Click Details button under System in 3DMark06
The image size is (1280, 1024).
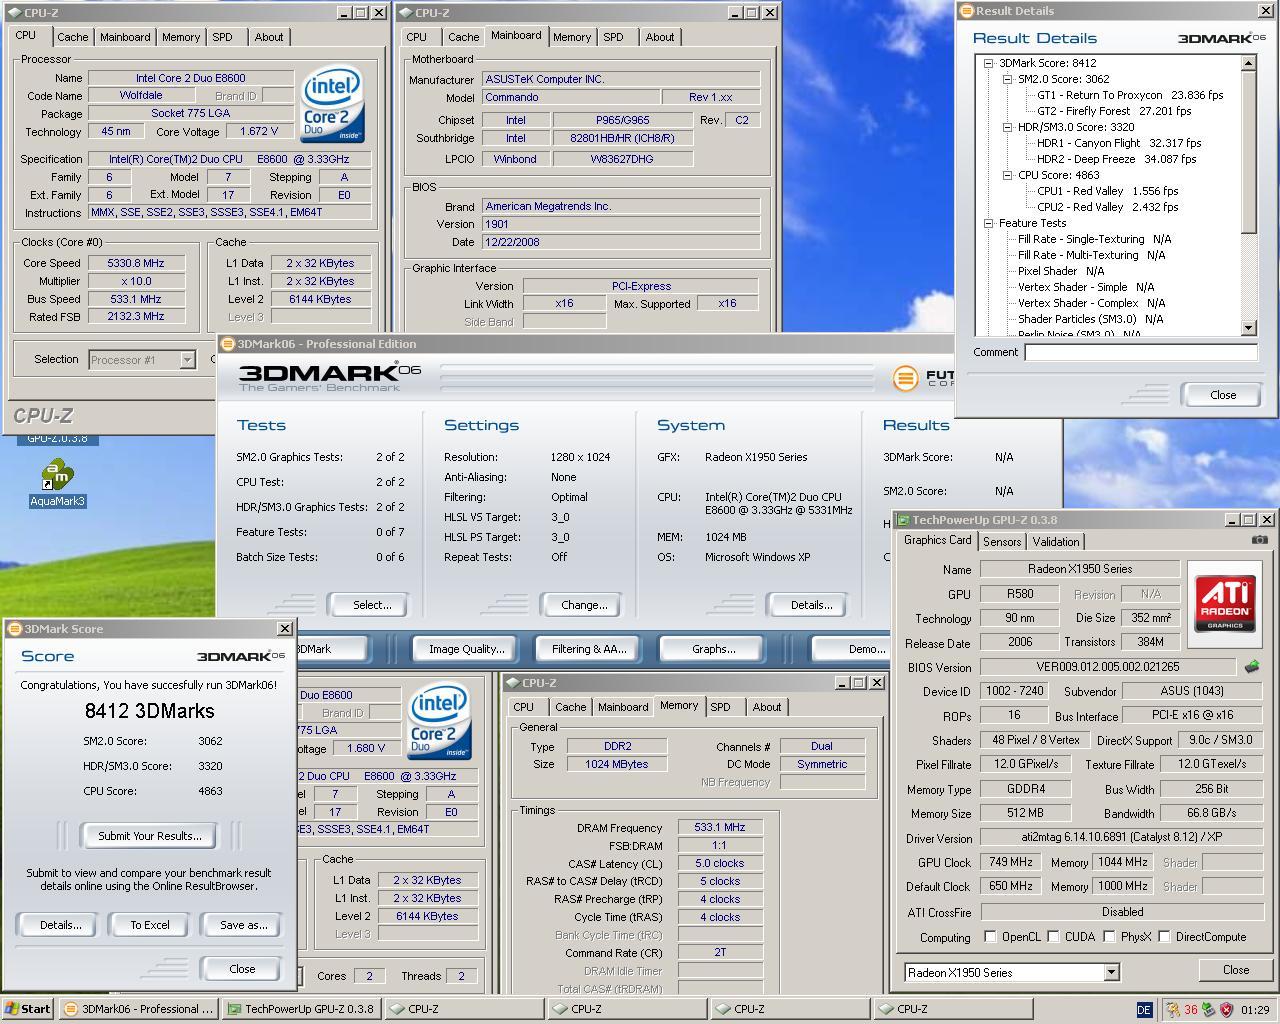coord(811,605)
